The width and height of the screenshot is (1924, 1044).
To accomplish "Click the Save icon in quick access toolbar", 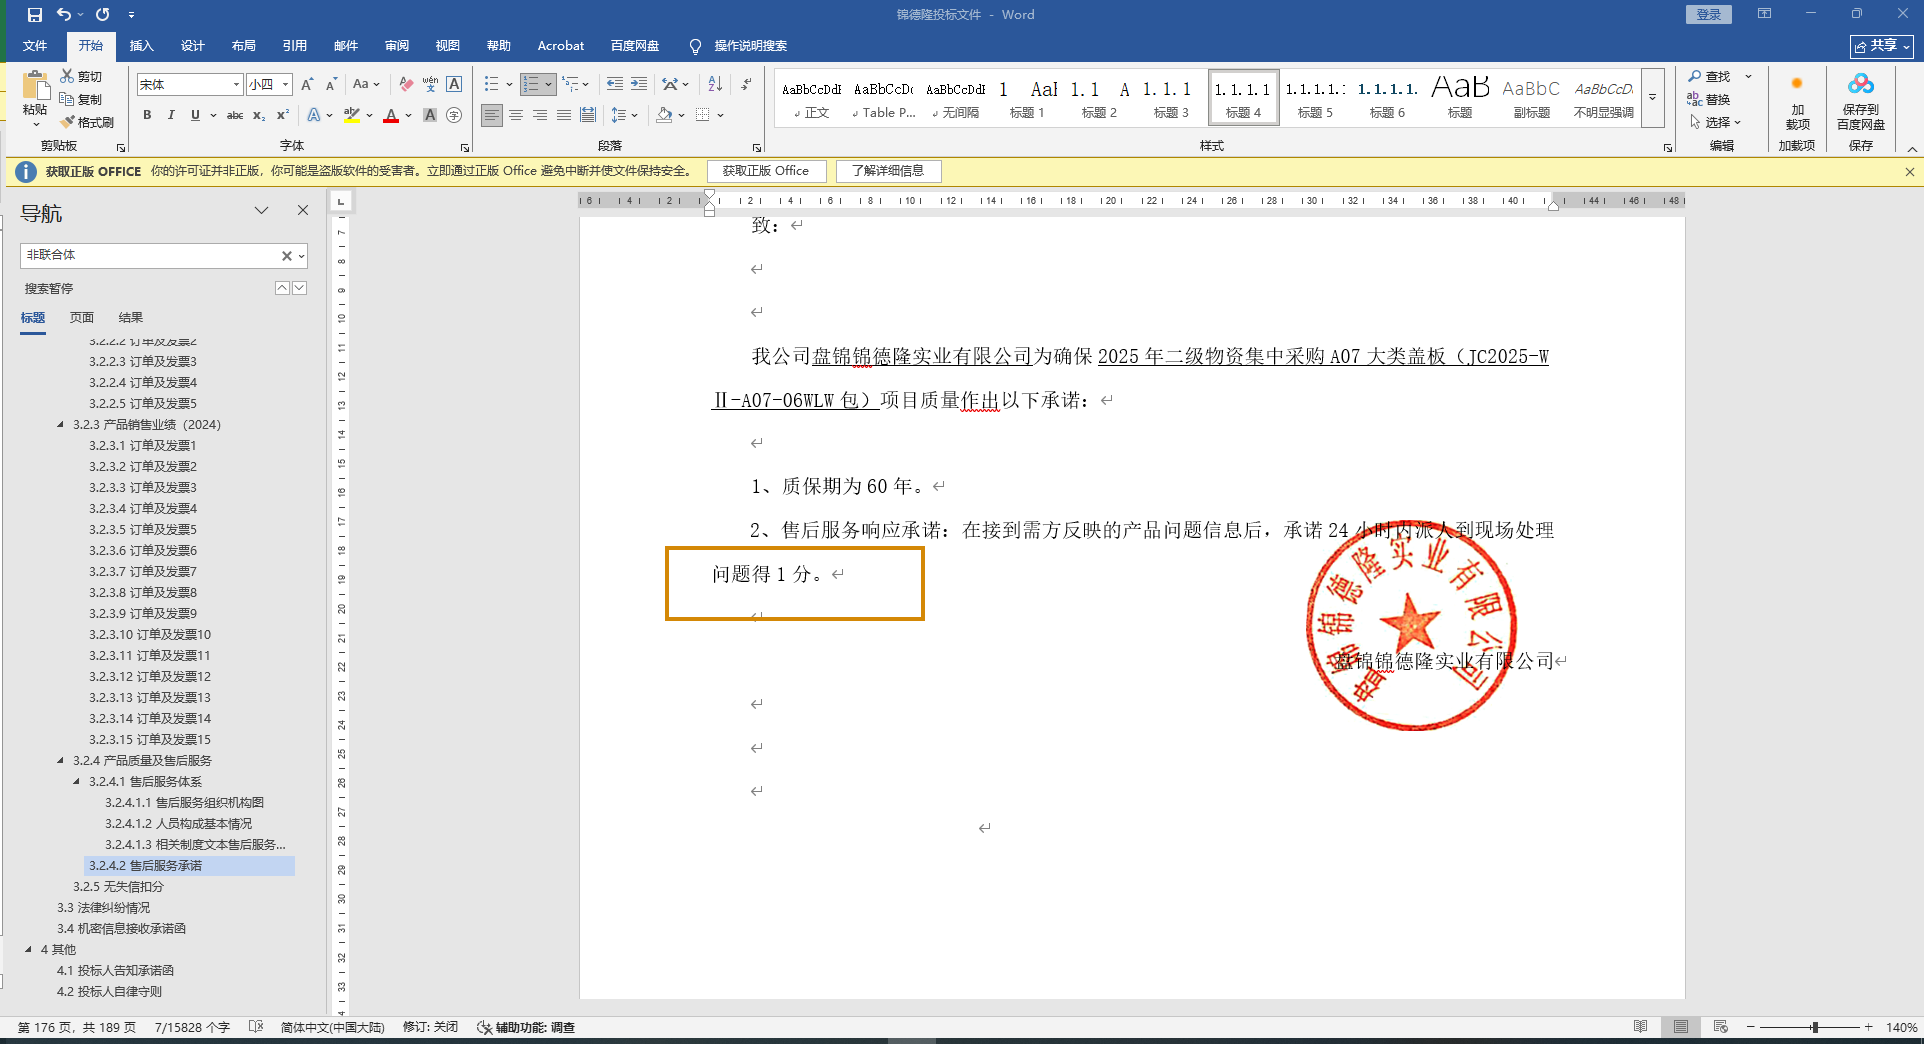I will [35, 15].
